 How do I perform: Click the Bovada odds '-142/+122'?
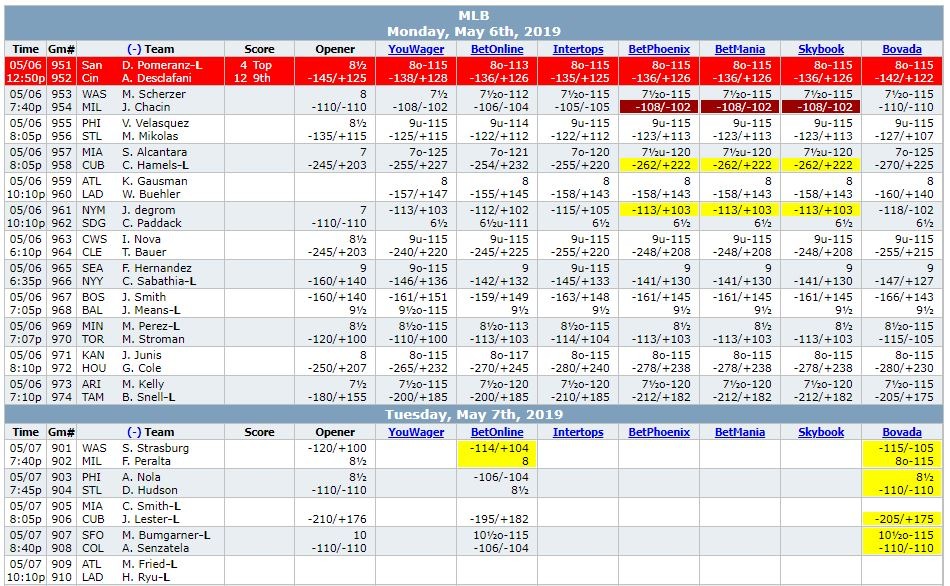click(904, 78)
